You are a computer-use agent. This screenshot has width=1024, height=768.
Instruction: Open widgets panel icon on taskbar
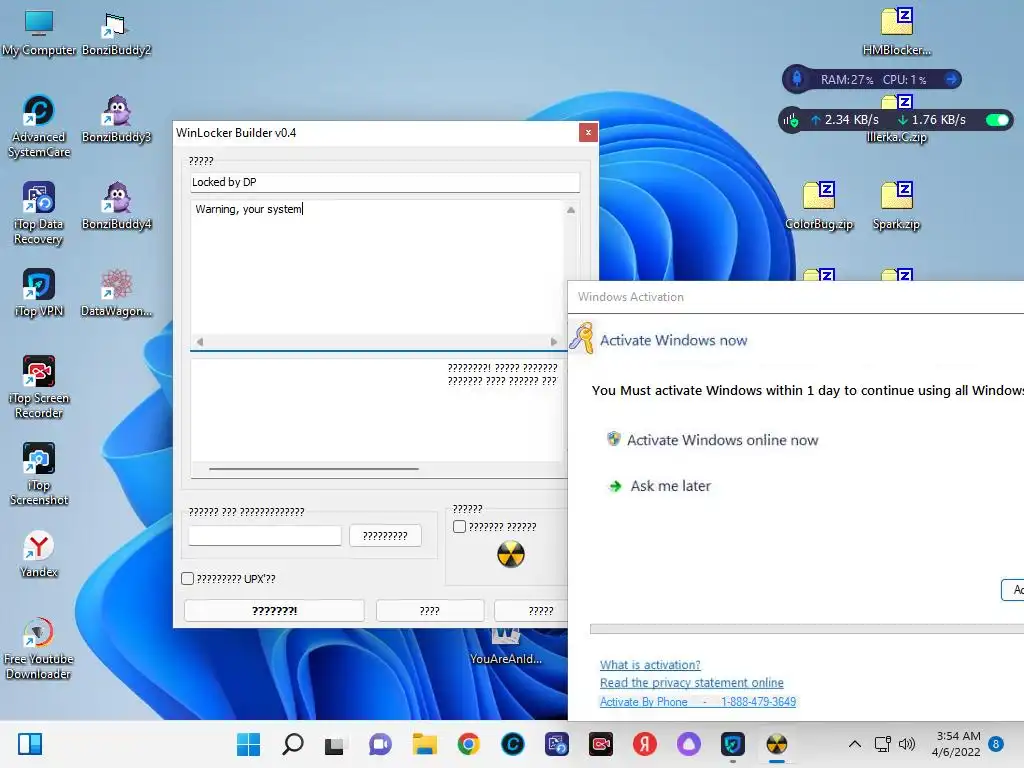(x=30, y=744)
